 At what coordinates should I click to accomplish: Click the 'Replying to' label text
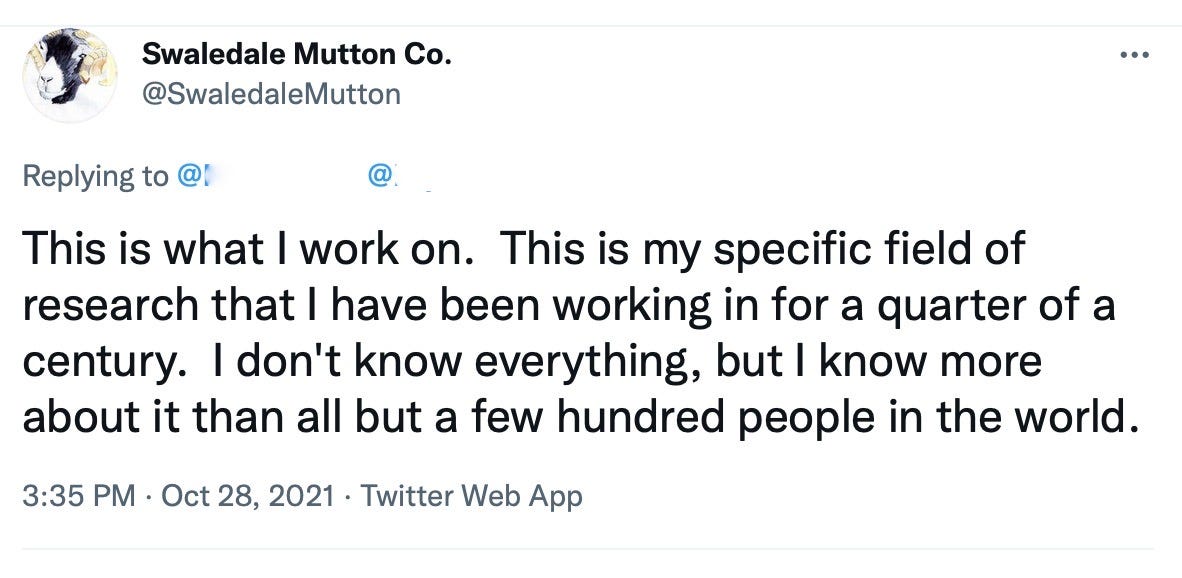click(96, 176)
